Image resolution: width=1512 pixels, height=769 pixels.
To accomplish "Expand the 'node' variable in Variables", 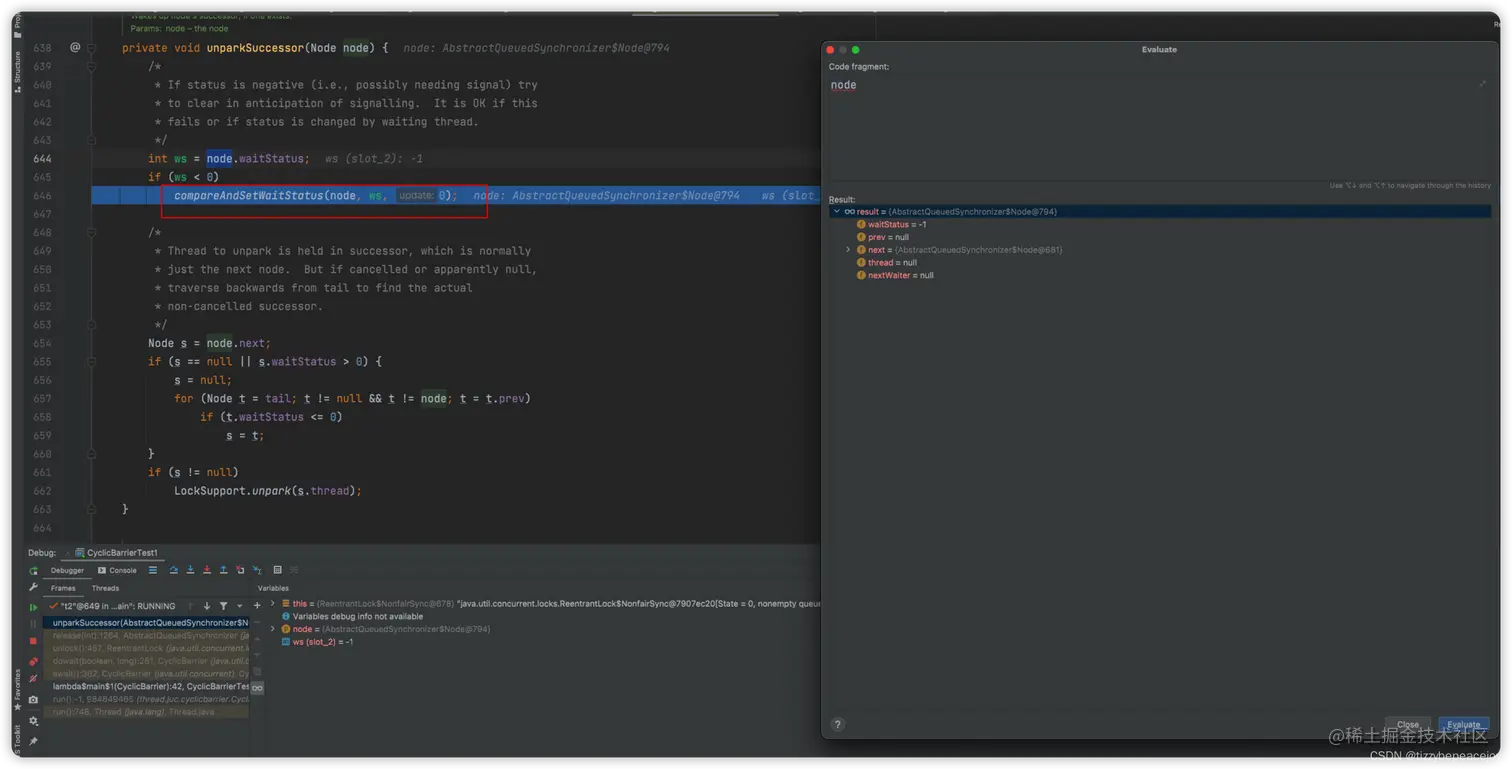I will click(x=272, y=629).
